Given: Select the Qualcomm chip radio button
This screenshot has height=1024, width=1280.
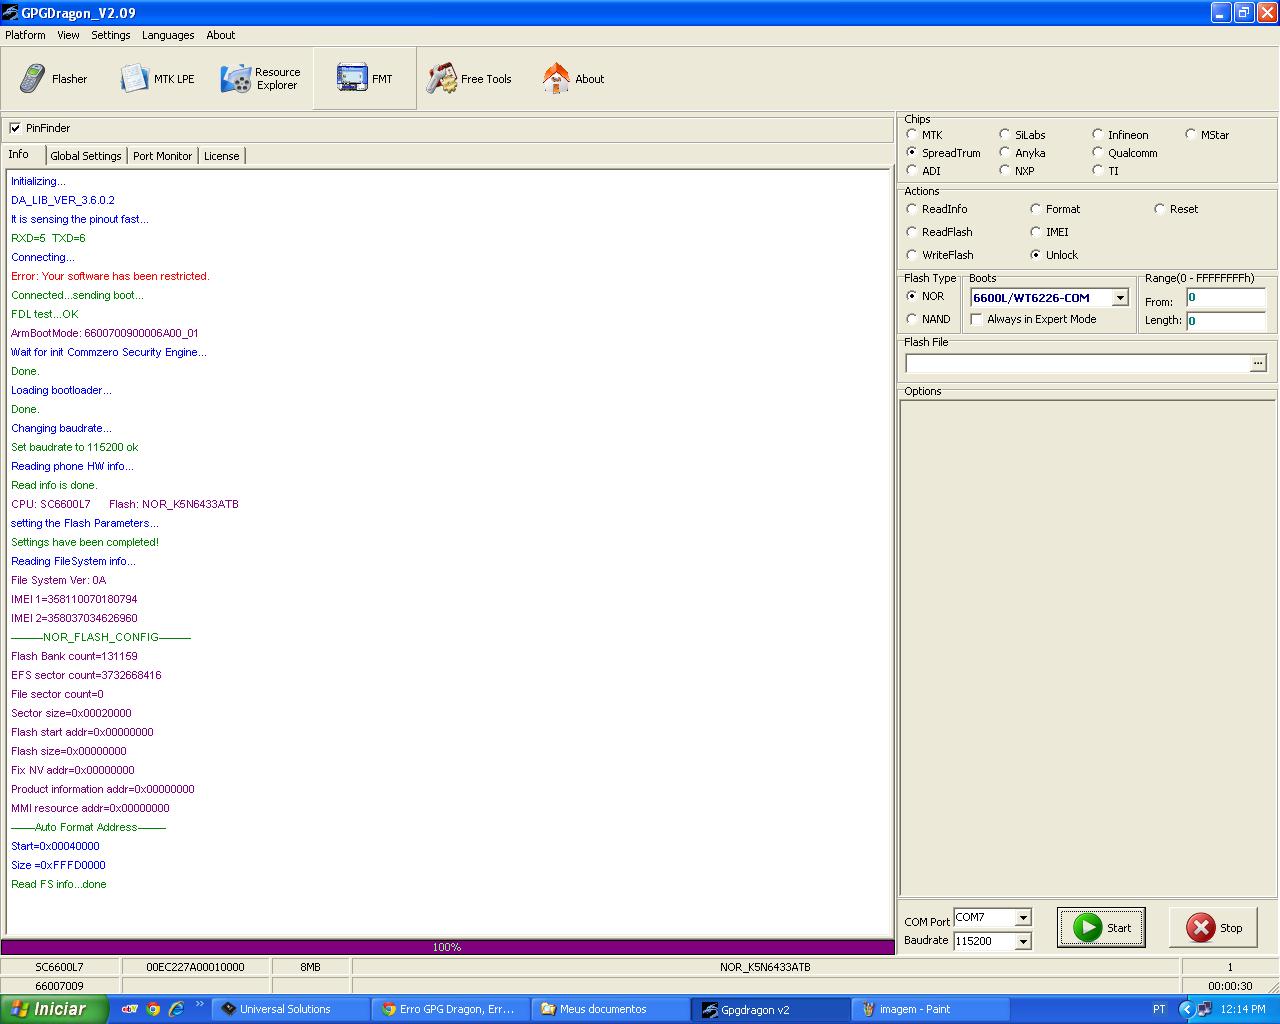Looking at the screenshot, I should coord(1098,152).
